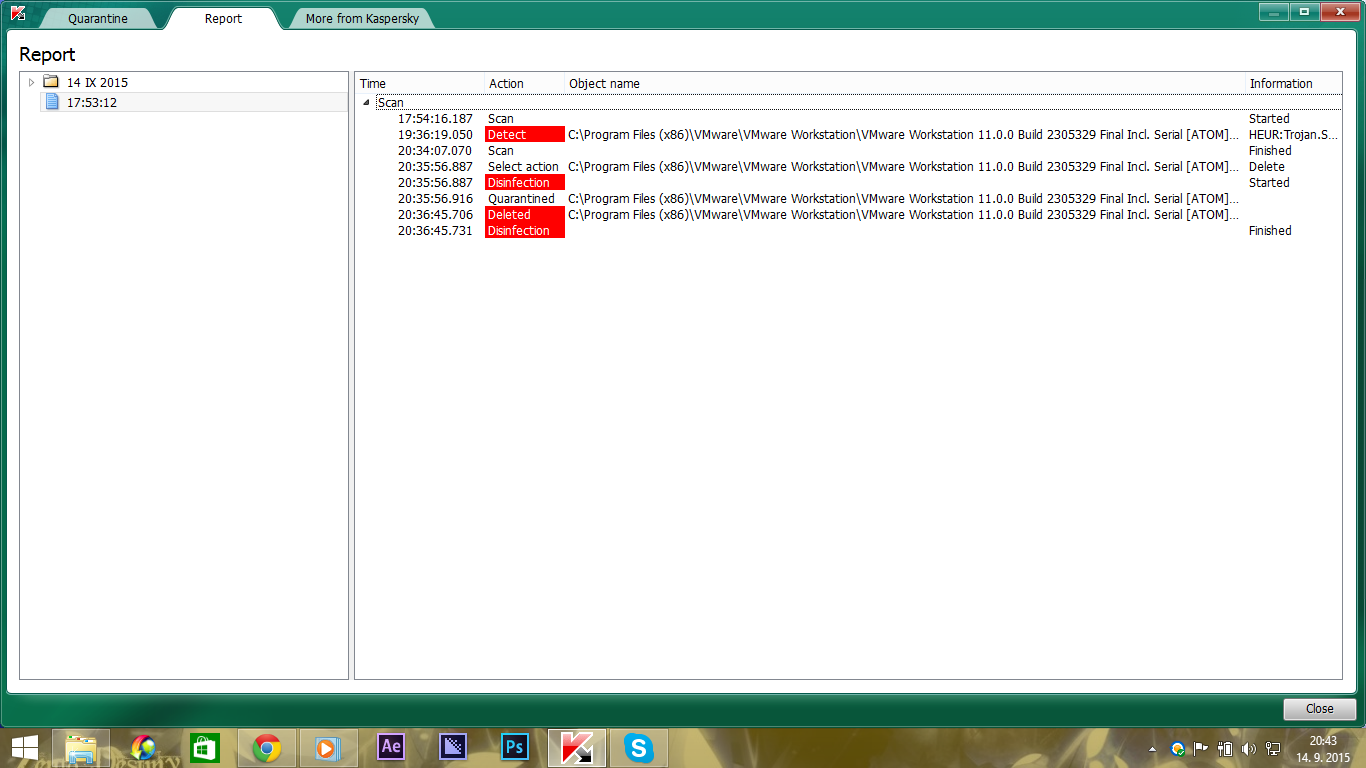1366x768 pixels.
Task: Click Finished info in 20:36:45.731 row
Action: (1270, 231)
